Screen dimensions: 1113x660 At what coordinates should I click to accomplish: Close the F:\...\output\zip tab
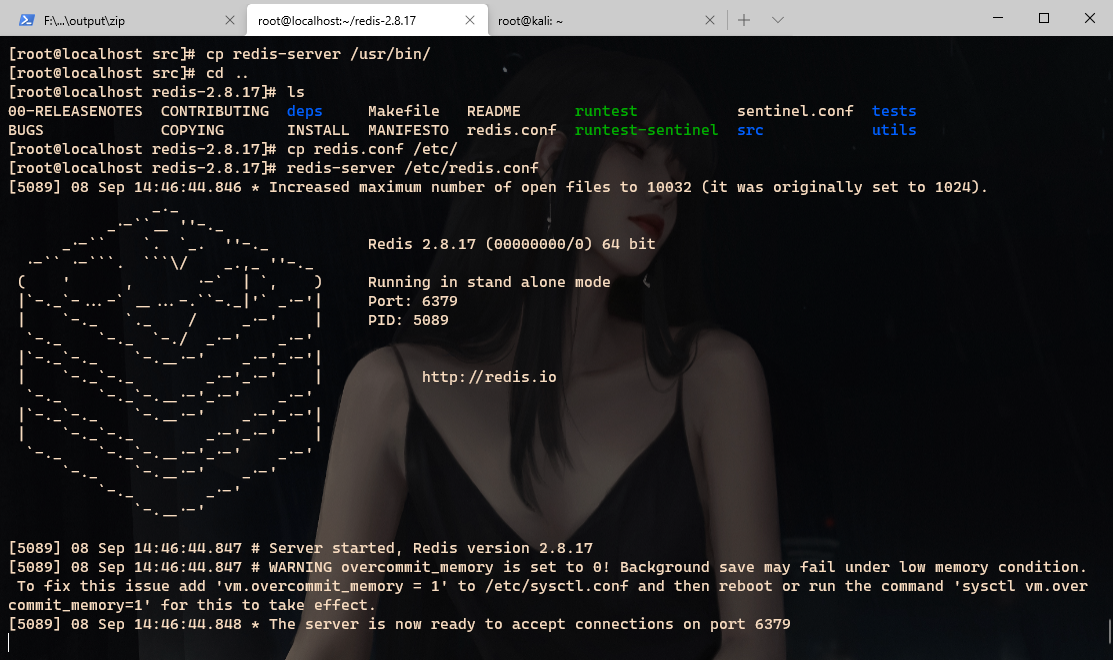229,20
